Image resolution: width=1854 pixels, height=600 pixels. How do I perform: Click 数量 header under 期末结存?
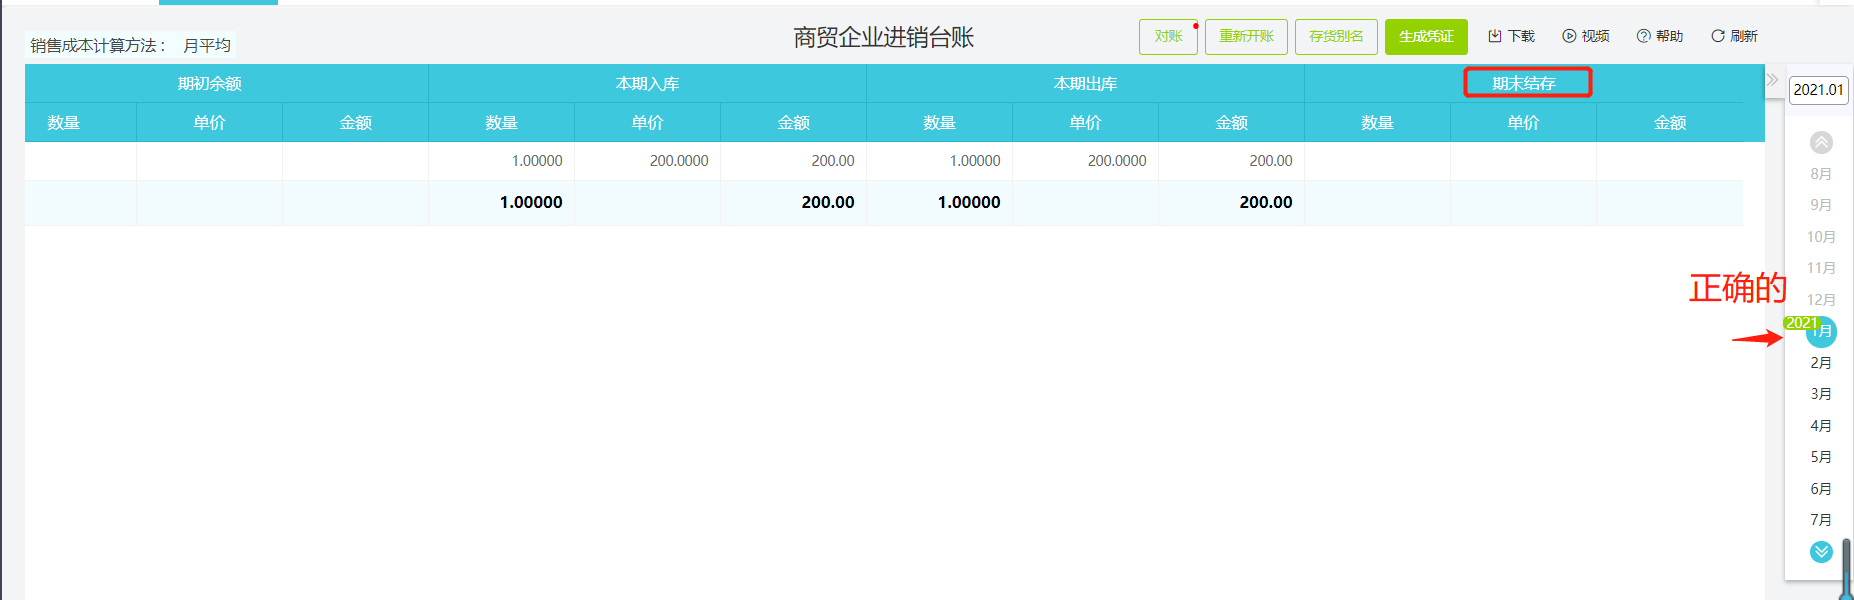1377,122
